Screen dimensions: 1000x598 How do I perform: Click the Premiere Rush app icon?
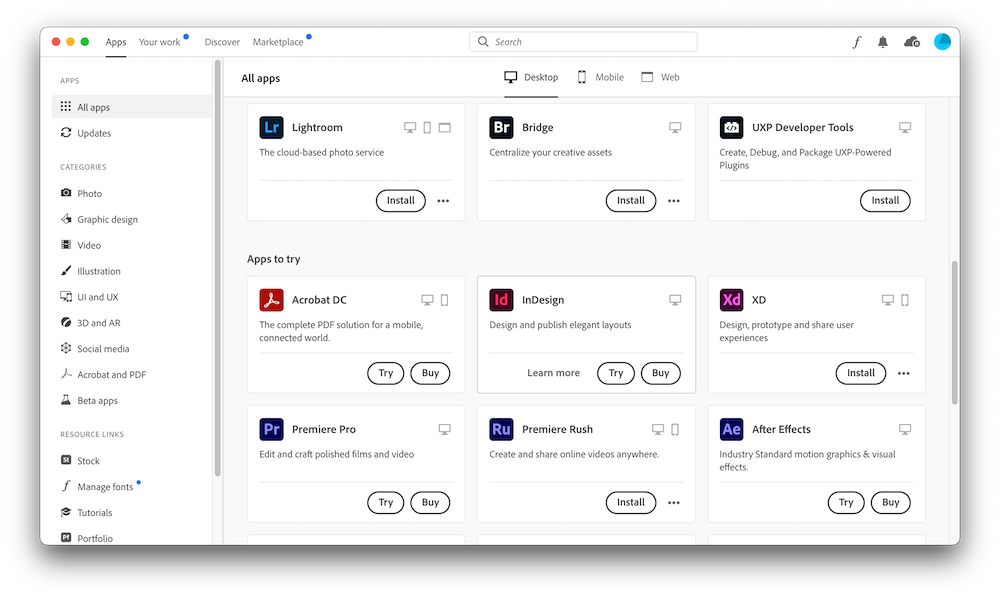point(501,429)
